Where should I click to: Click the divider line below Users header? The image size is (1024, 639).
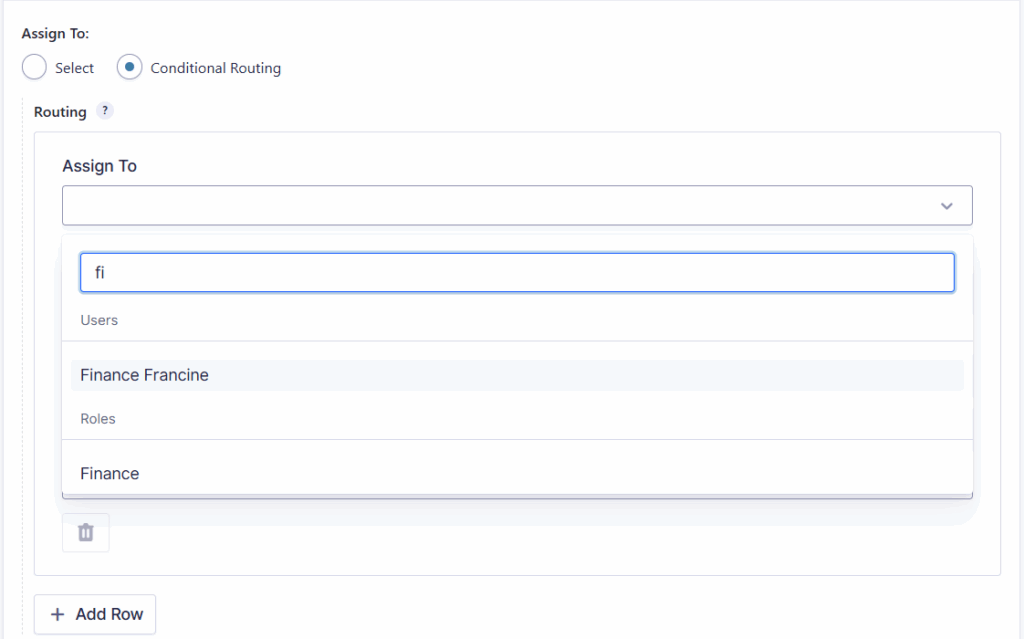coord(517,341)
